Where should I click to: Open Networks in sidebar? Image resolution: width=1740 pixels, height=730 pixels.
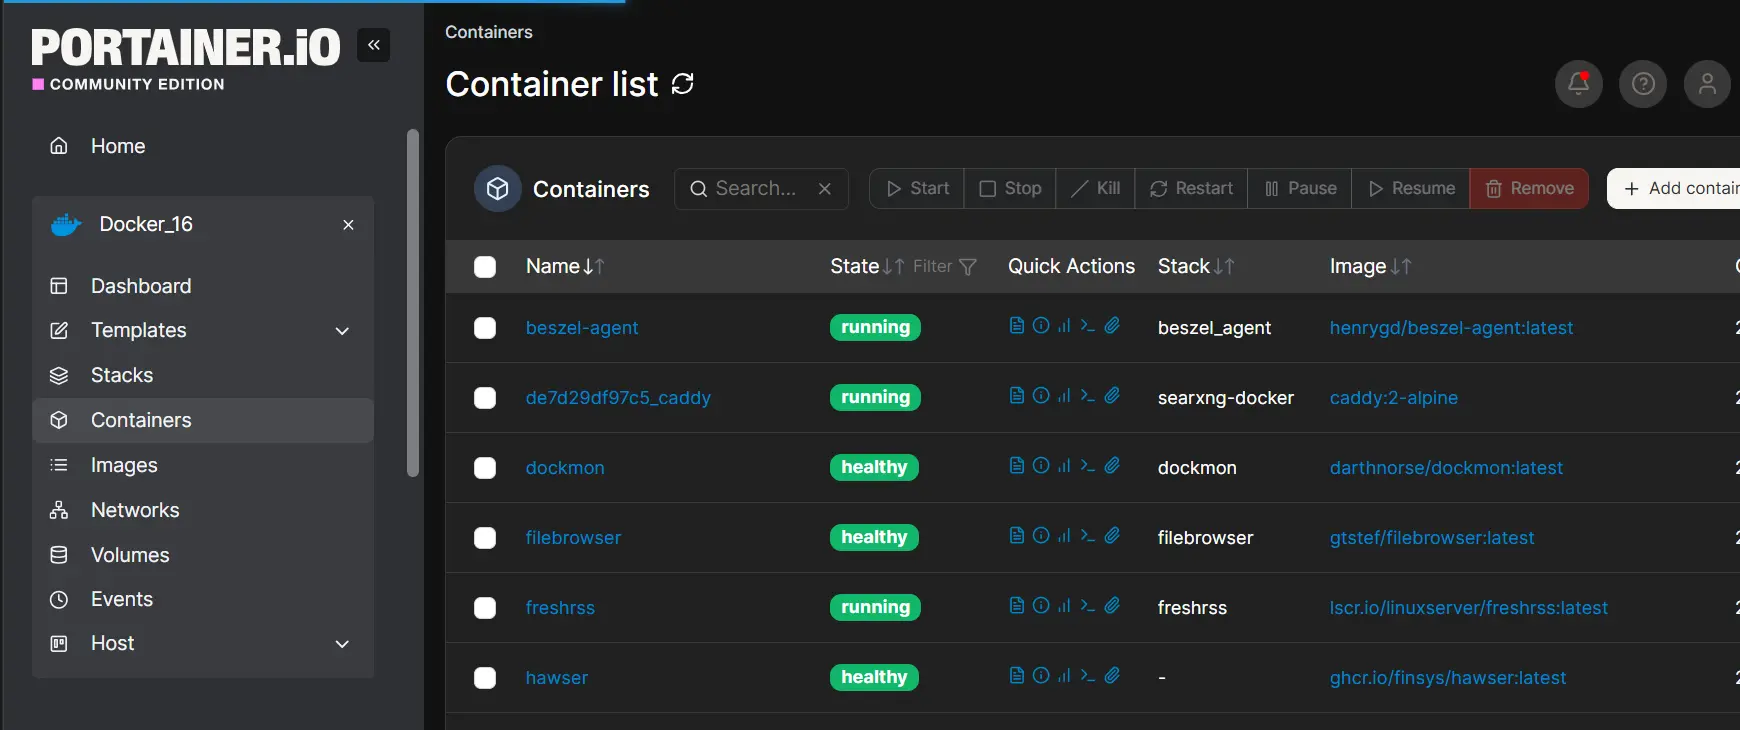[203, 510]
